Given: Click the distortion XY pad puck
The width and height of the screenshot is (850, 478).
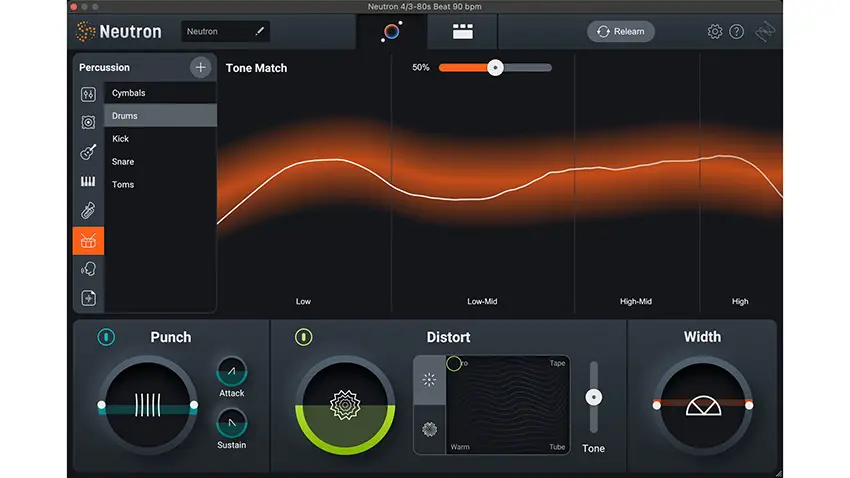Looking at the screenshot, I should (x=453, y=363).
